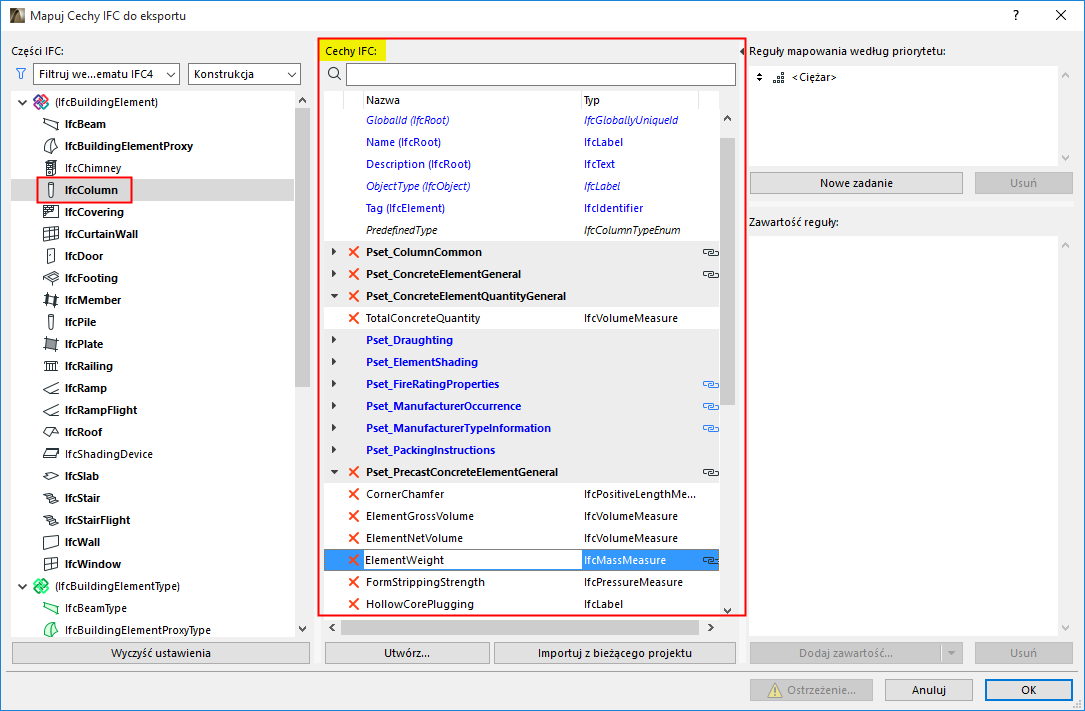The height and width of the screenshot is (711, 1085).
Task: Collapse the IfcBuildingElementType tree group
Action: pyautogui.click(x=22, y=587)
